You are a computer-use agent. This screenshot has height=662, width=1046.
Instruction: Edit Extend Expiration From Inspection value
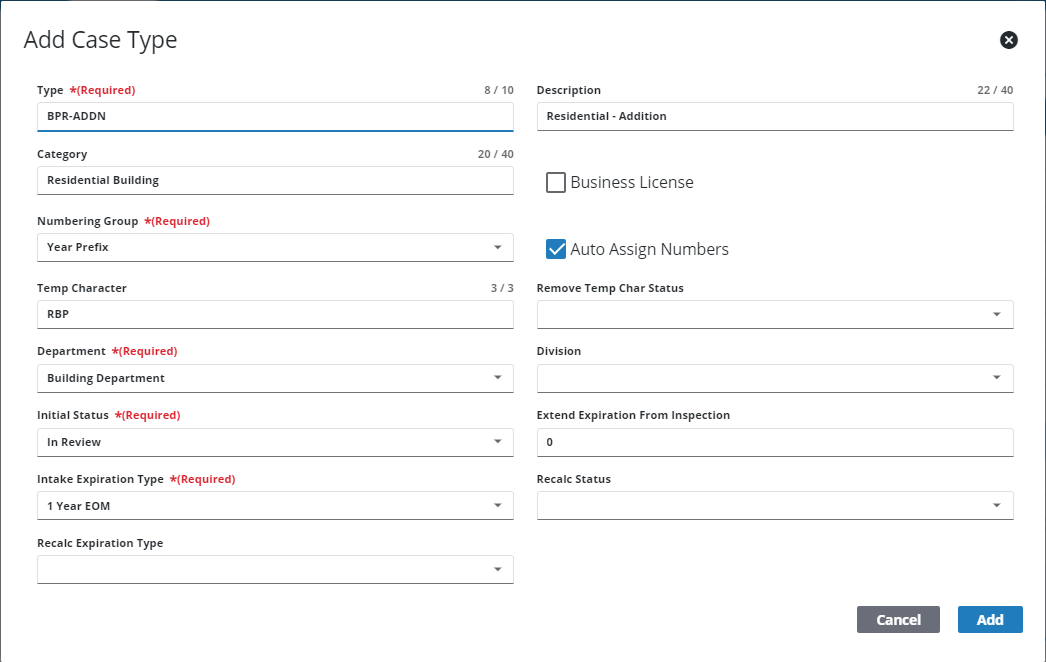click(775, 442)
